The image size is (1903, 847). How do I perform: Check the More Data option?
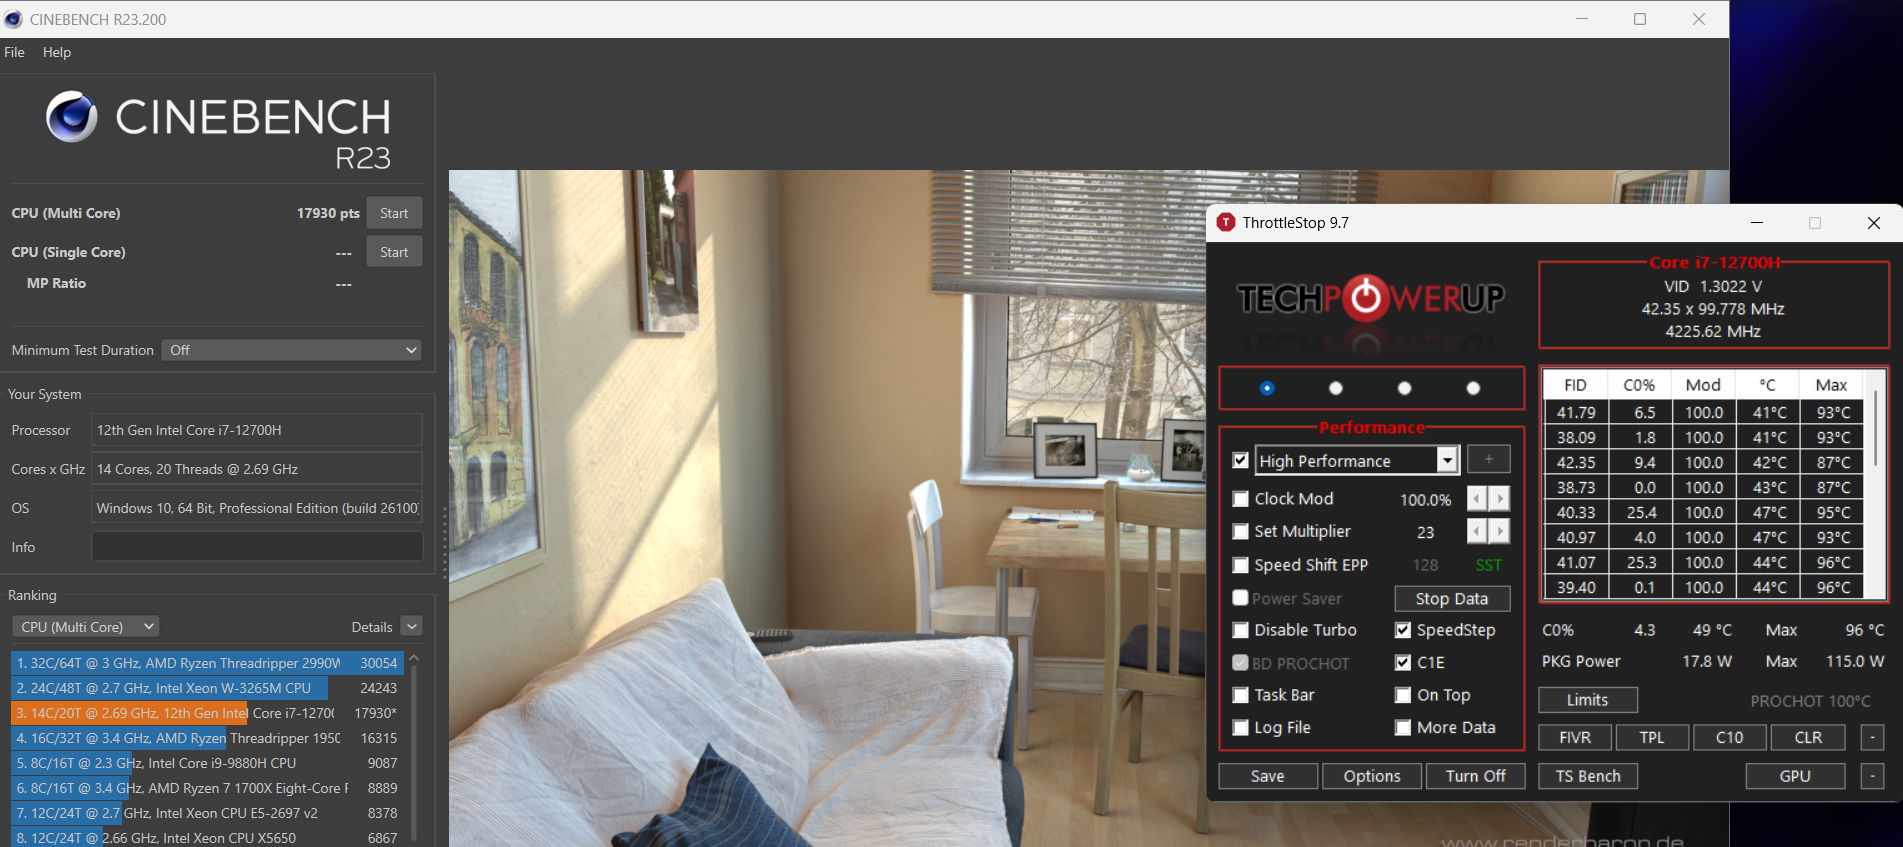1403,728
